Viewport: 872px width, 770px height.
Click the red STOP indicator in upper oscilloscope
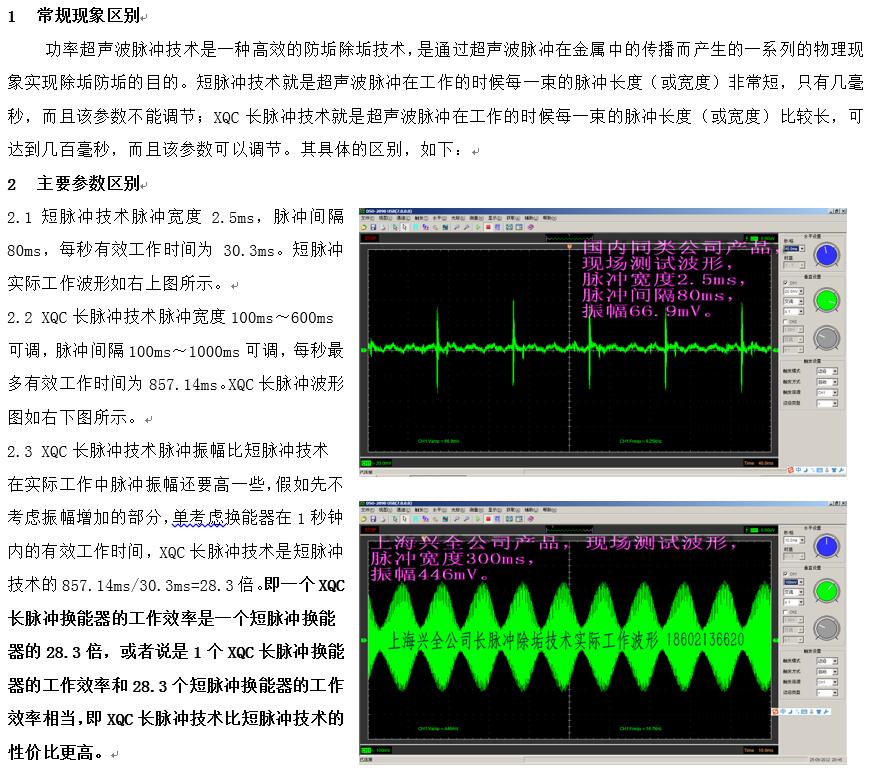pyautogui.click(x=370, y=239)
